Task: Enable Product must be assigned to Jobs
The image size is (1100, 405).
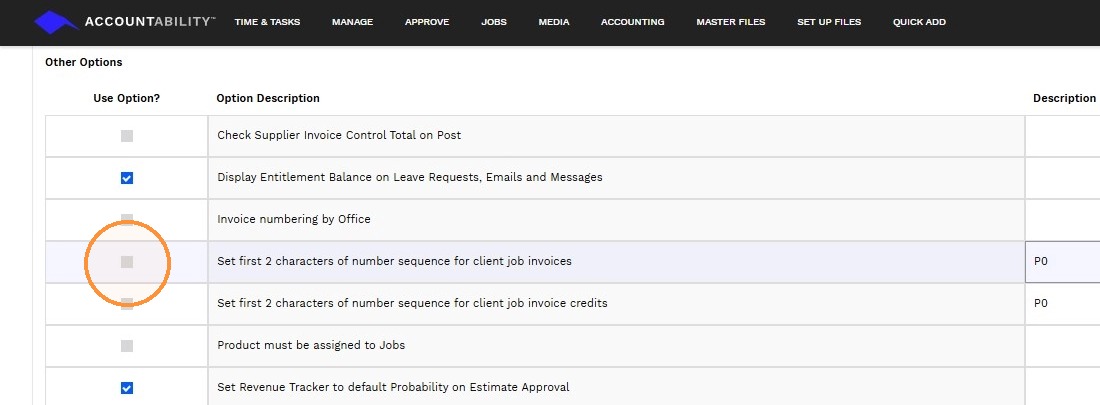Action: point(127,346)
